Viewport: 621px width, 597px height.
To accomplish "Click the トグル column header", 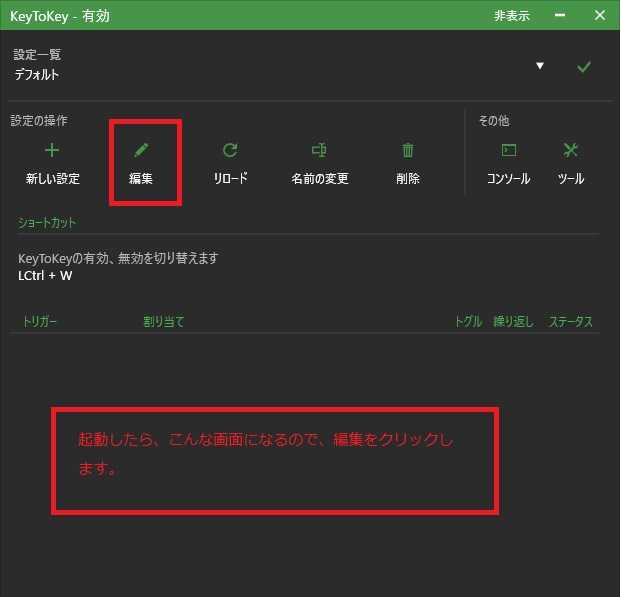I will coord(468,322).
